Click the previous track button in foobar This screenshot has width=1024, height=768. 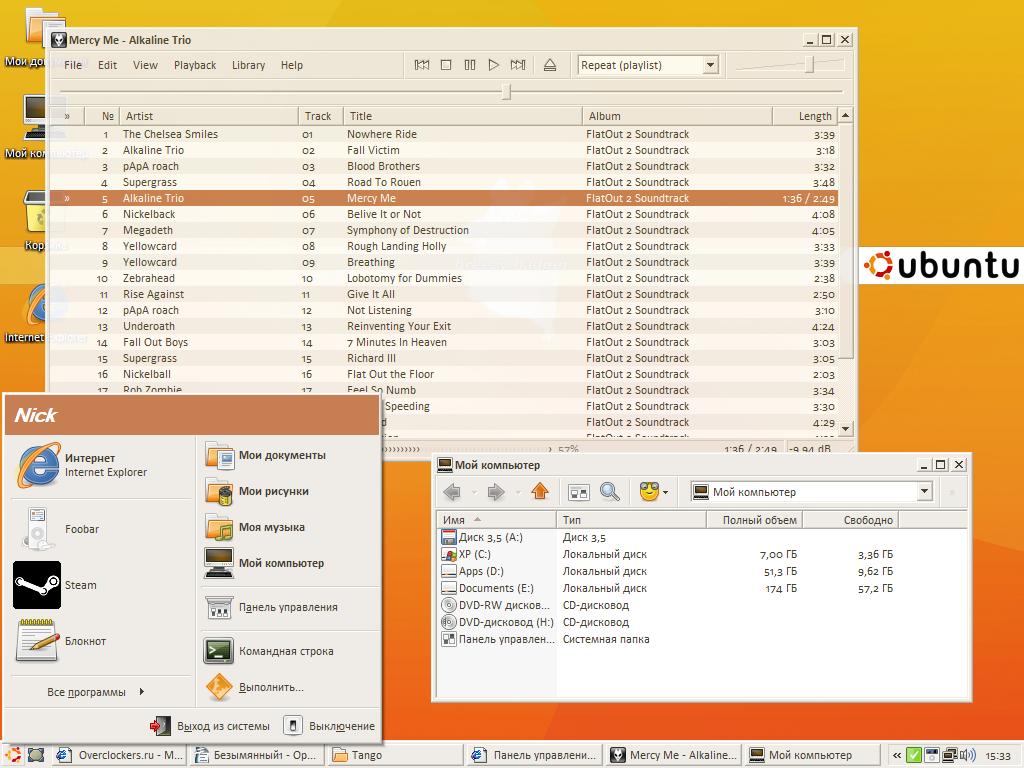(422, 65)
